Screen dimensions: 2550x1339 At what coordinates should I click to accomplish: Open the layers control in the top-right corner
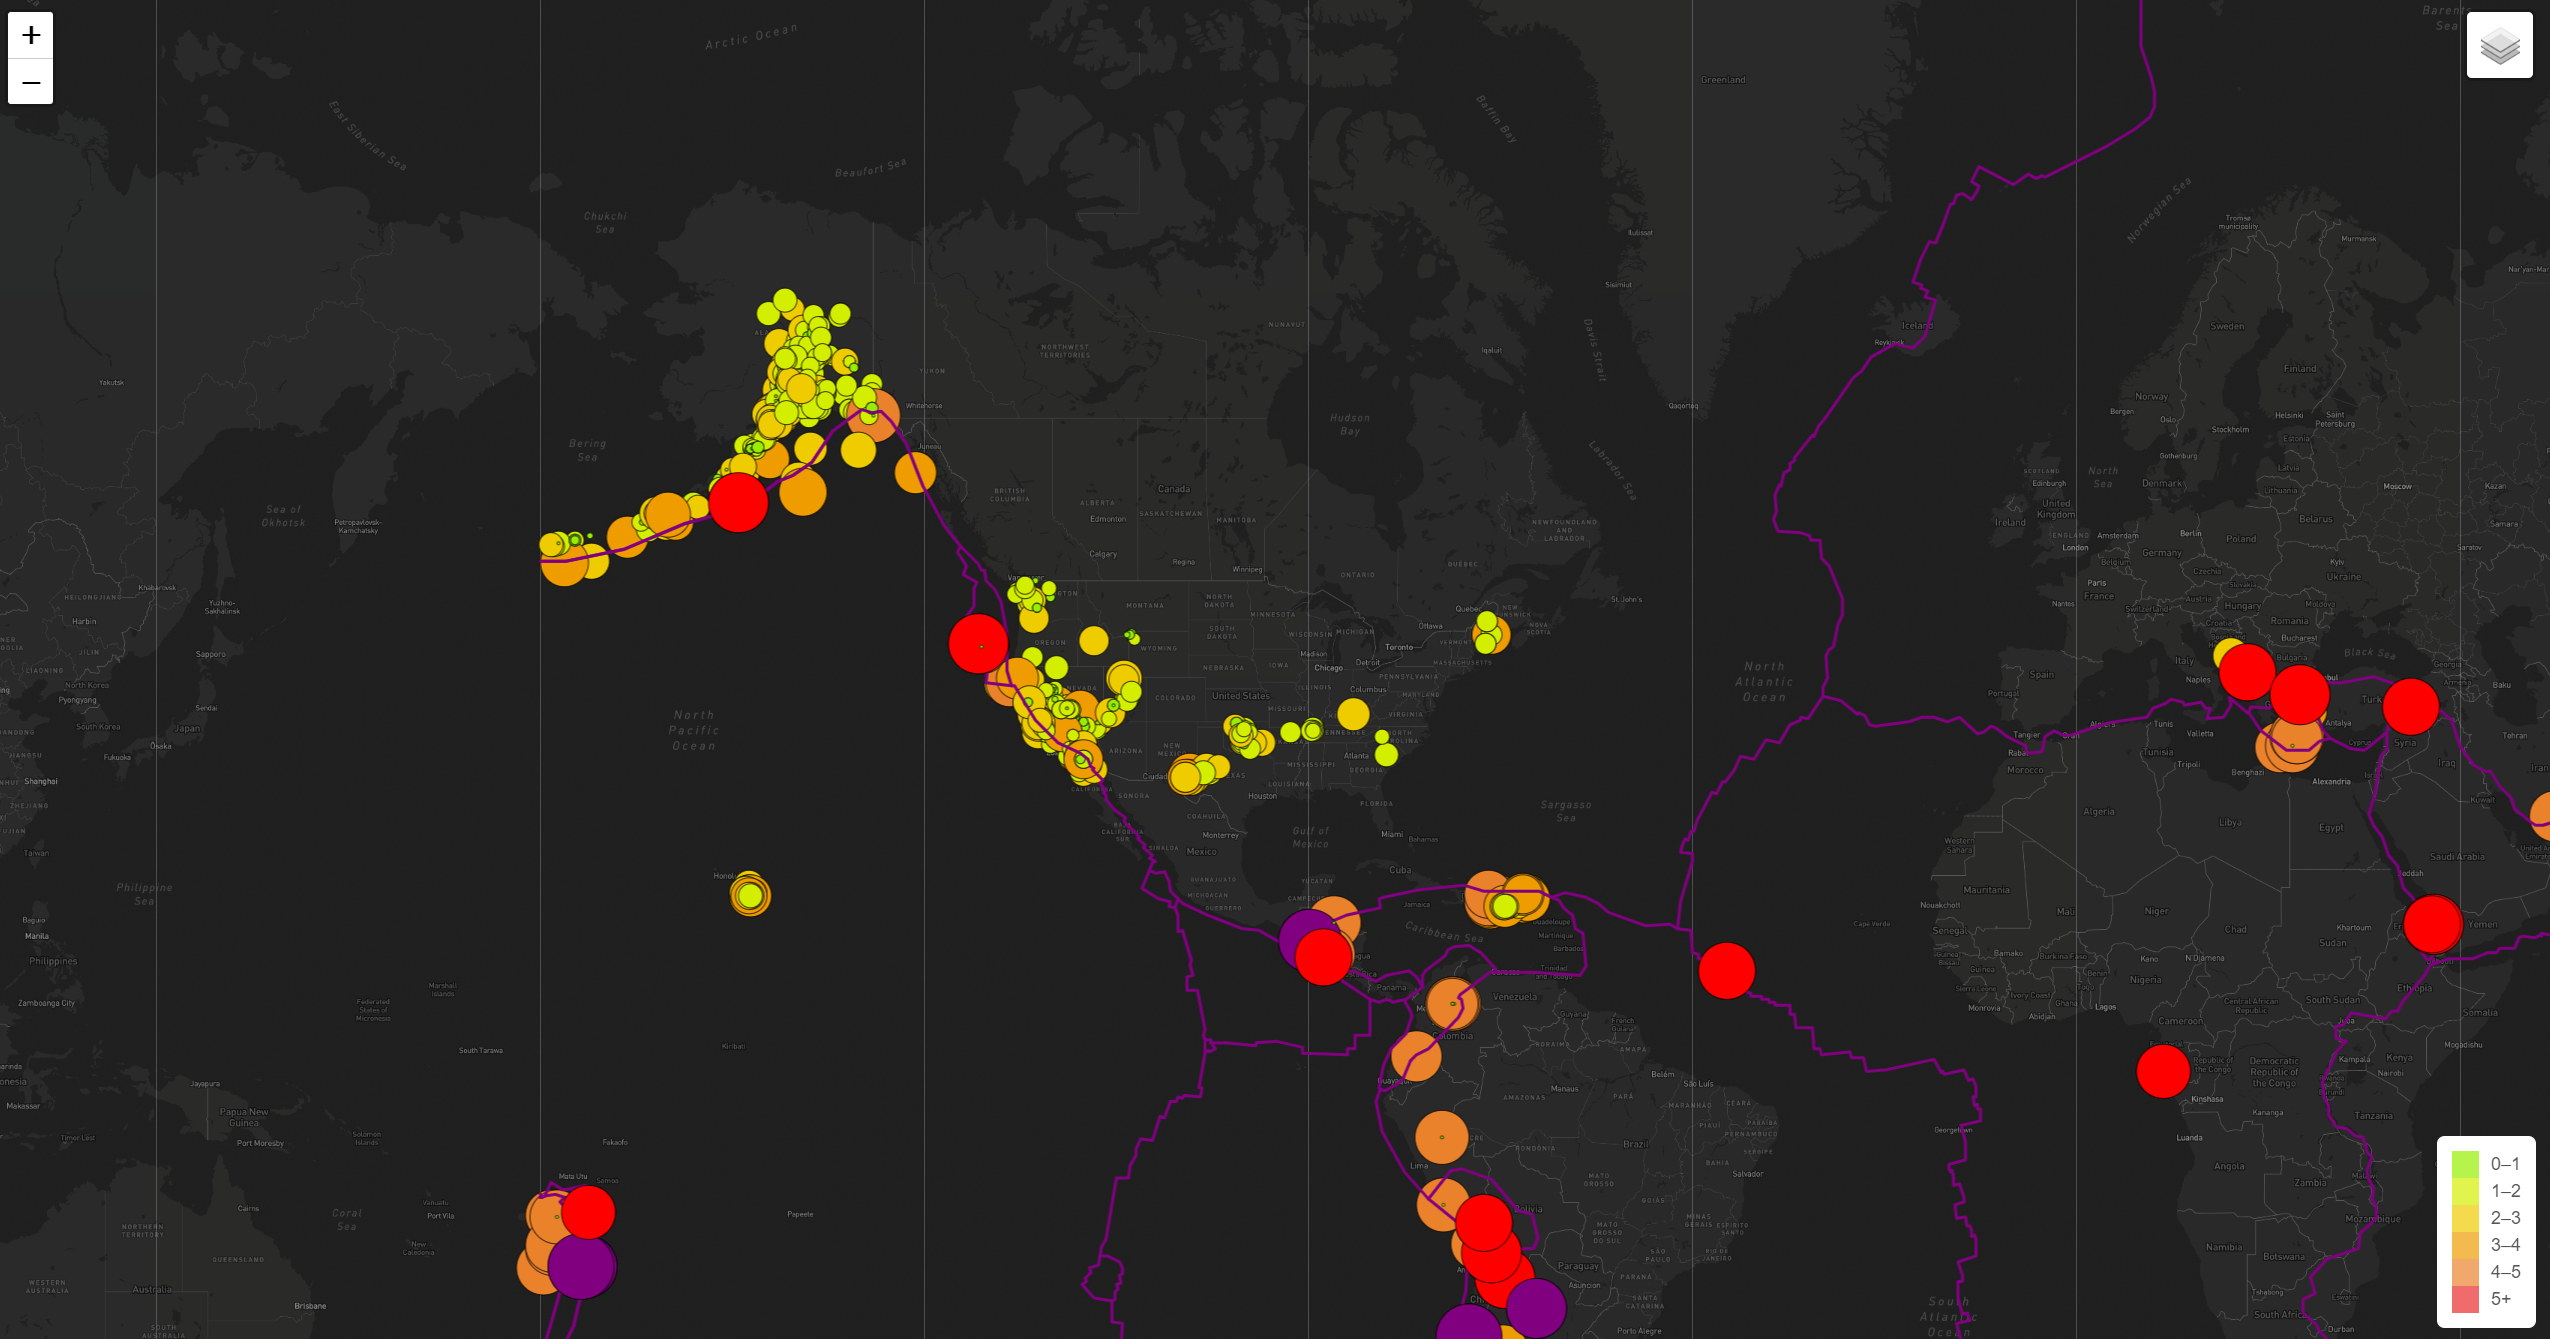pos(2499,44)
